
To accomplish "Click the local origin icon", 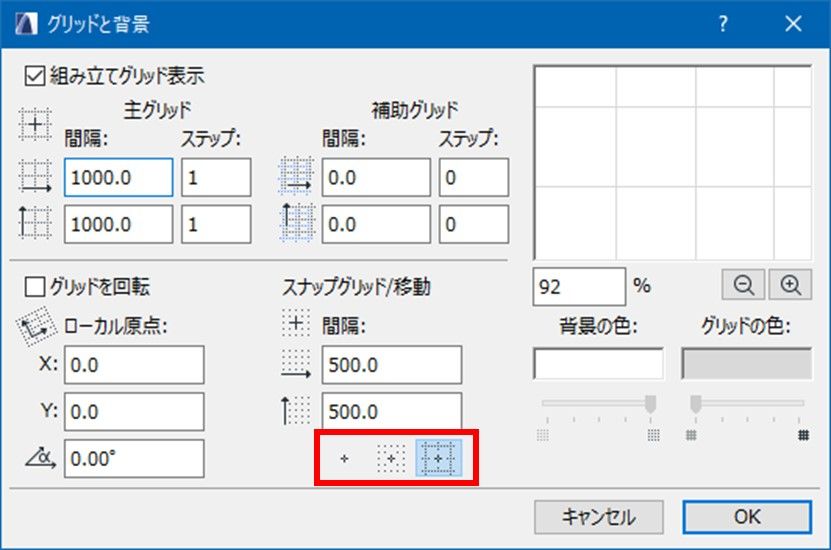I will pos(36,326).
